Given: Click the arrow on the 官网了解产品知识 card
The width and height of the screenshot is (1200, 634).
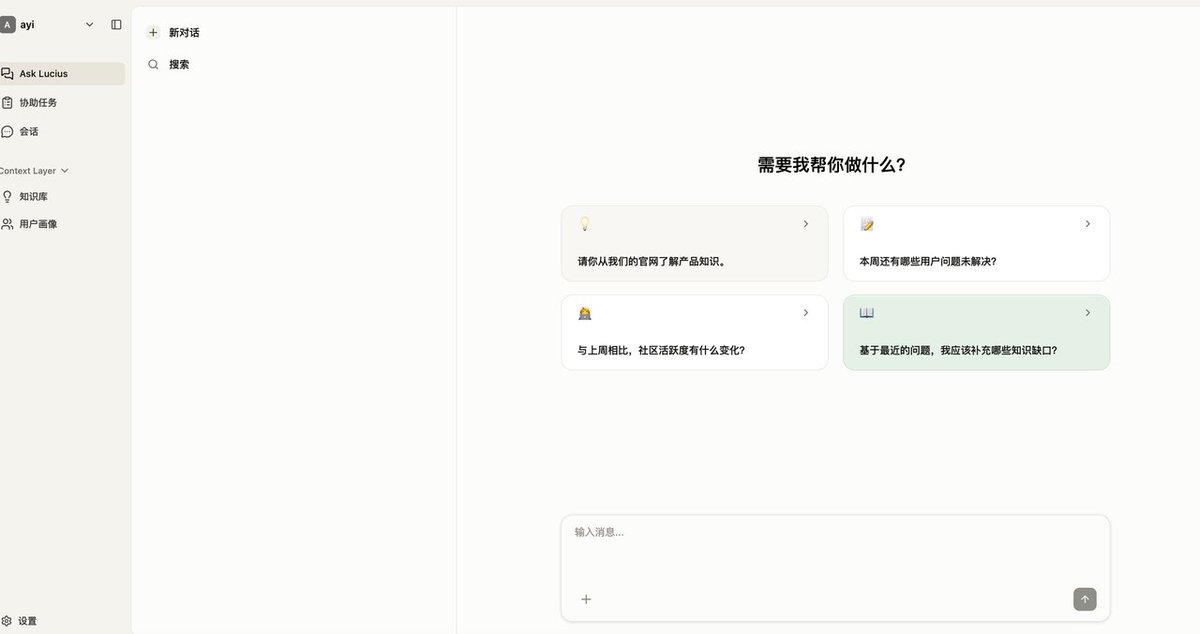Looking at the screenshot, I should pyautogui.click(x=806, y=224).
